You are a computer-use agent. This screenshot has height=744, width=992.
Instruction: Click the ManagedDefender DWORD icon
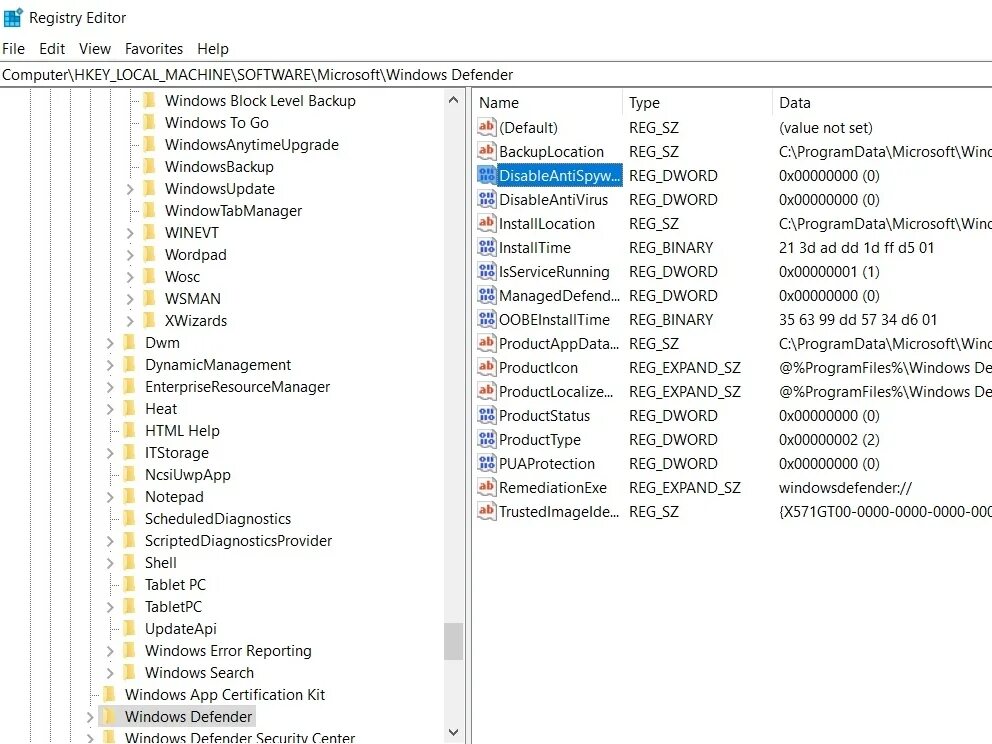point(487,295)
